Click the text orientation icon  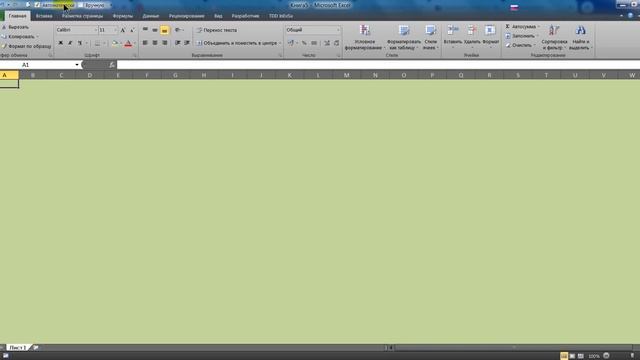178,30
